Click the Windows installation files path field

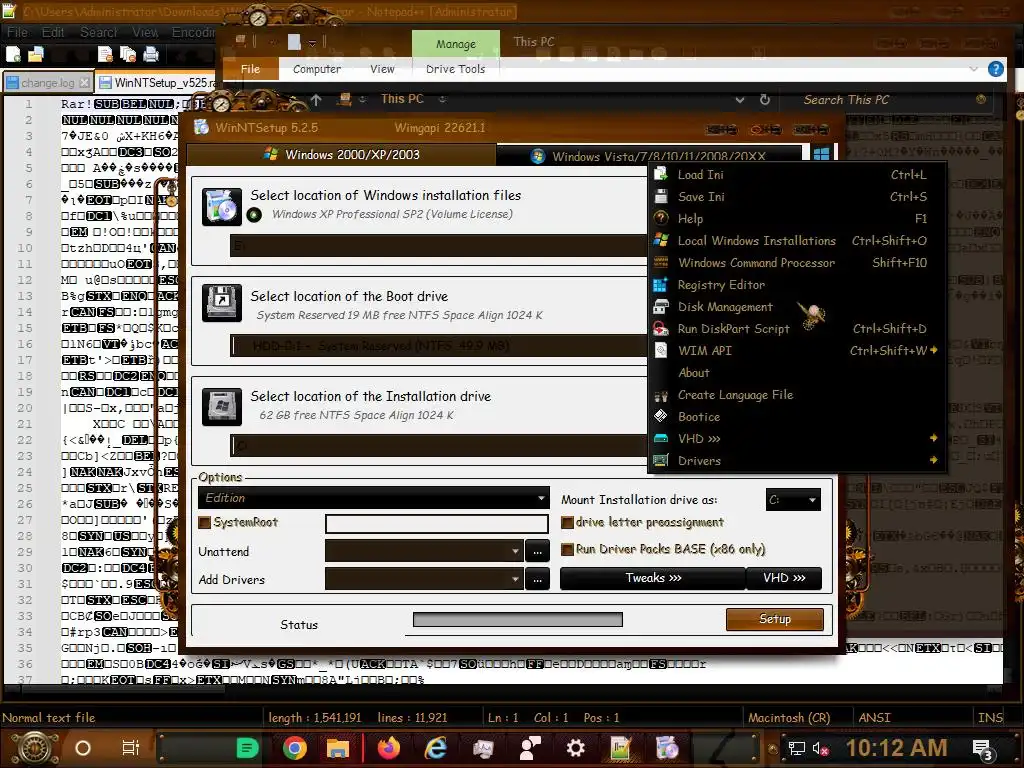coord(438,246)
